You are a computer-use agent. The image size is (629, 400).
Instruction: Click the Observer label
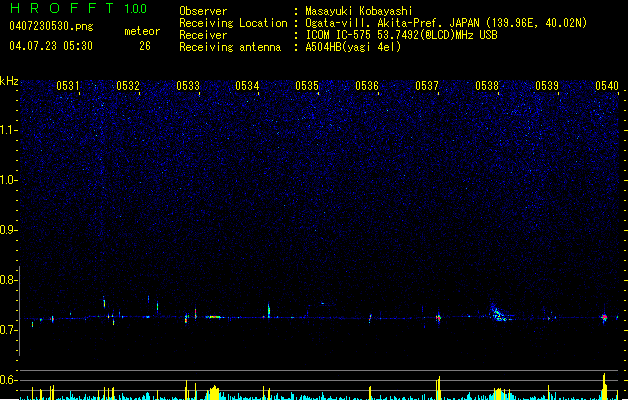click(203, 11)
